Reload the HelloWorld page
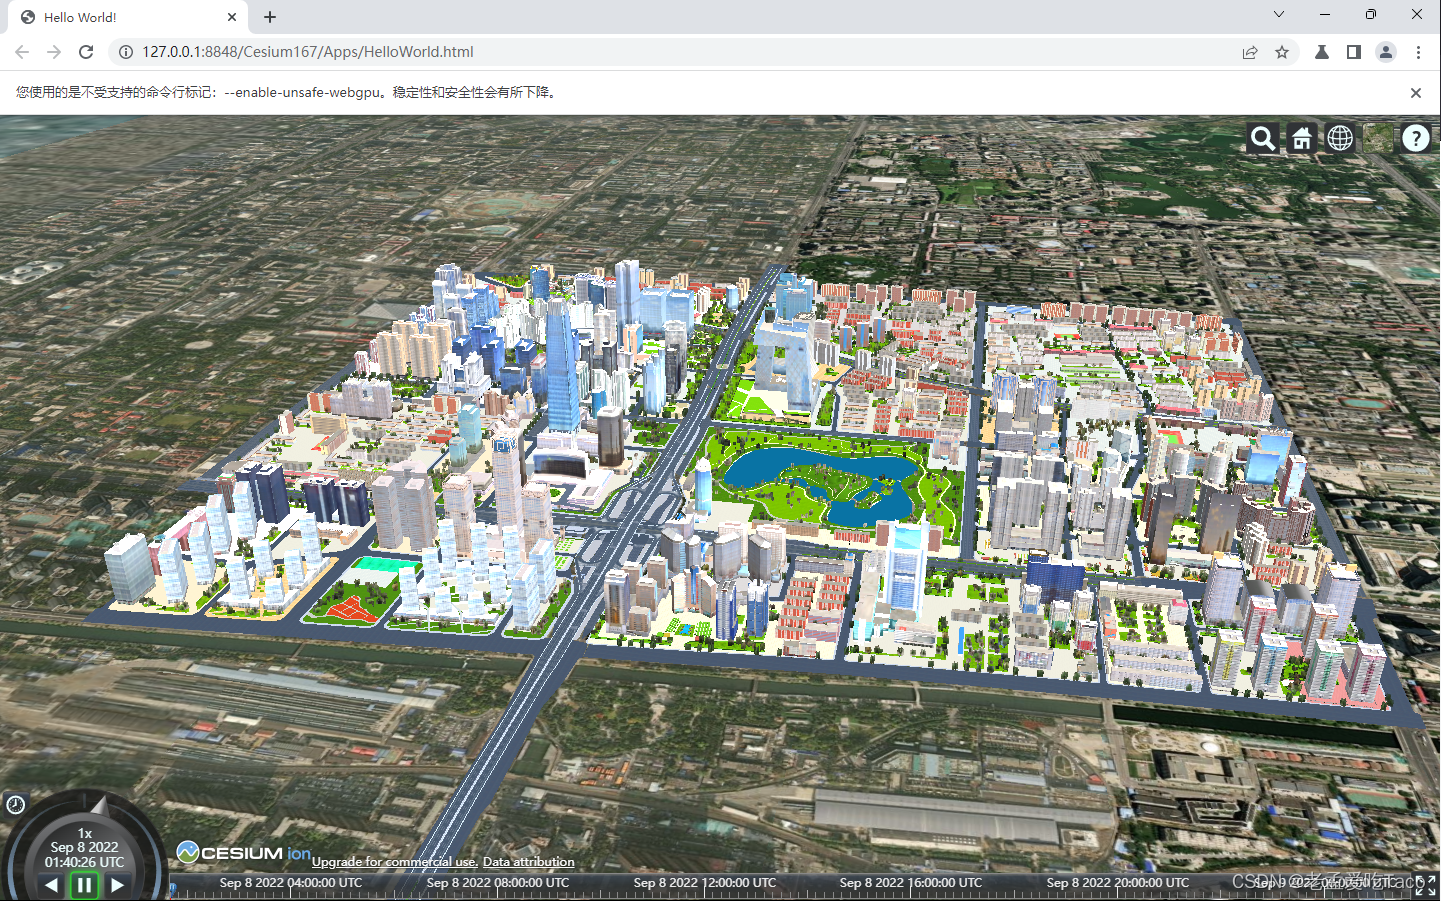The image size is (1441, 901). (86, 52)
